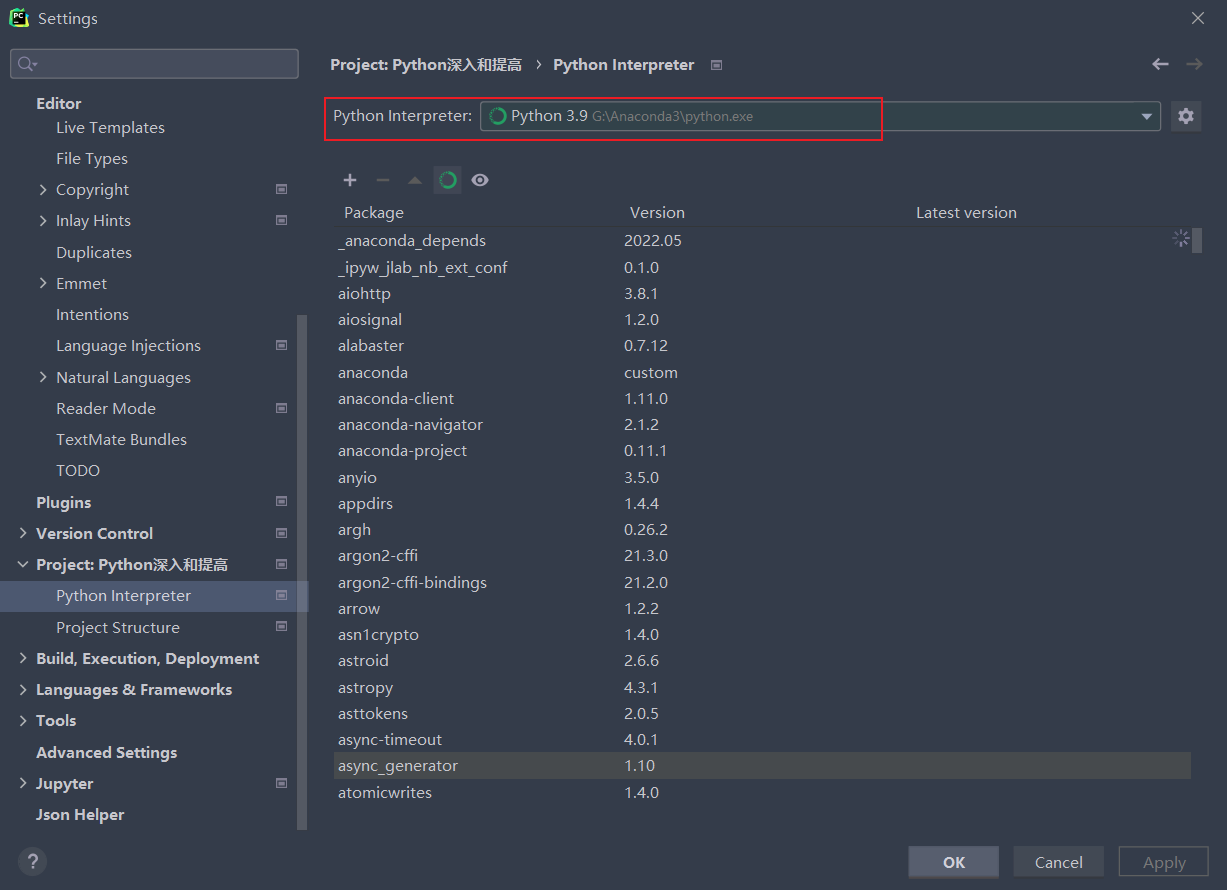Image resolution: width=1227 pixels, height=890 pixels.
Task: Expand the Copyright tree node
Action: (x=43, y=189)
